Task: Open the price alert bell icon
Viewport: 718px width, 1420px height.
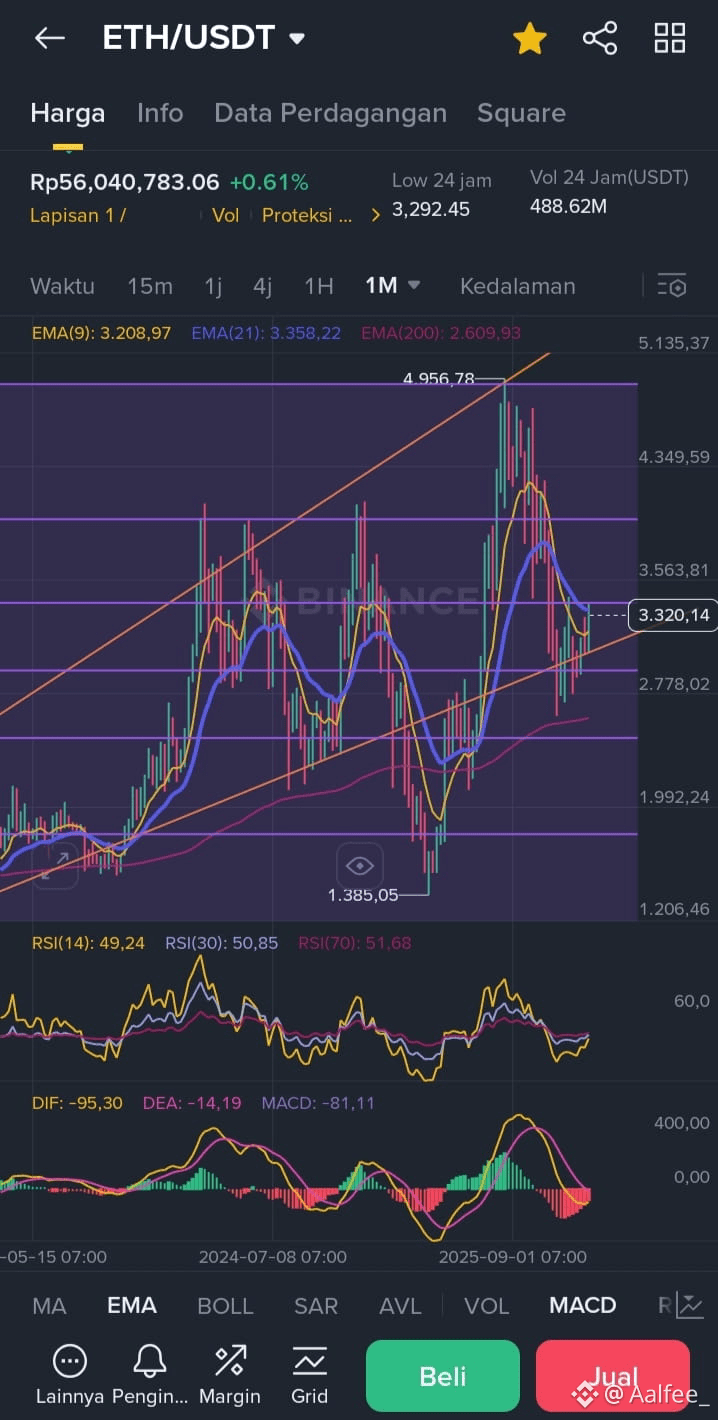Action: [150, 1375]
